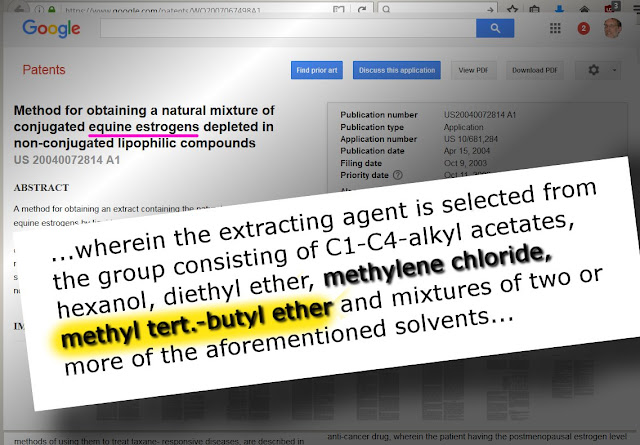Open the account profile picture

[x=613, y=28]
